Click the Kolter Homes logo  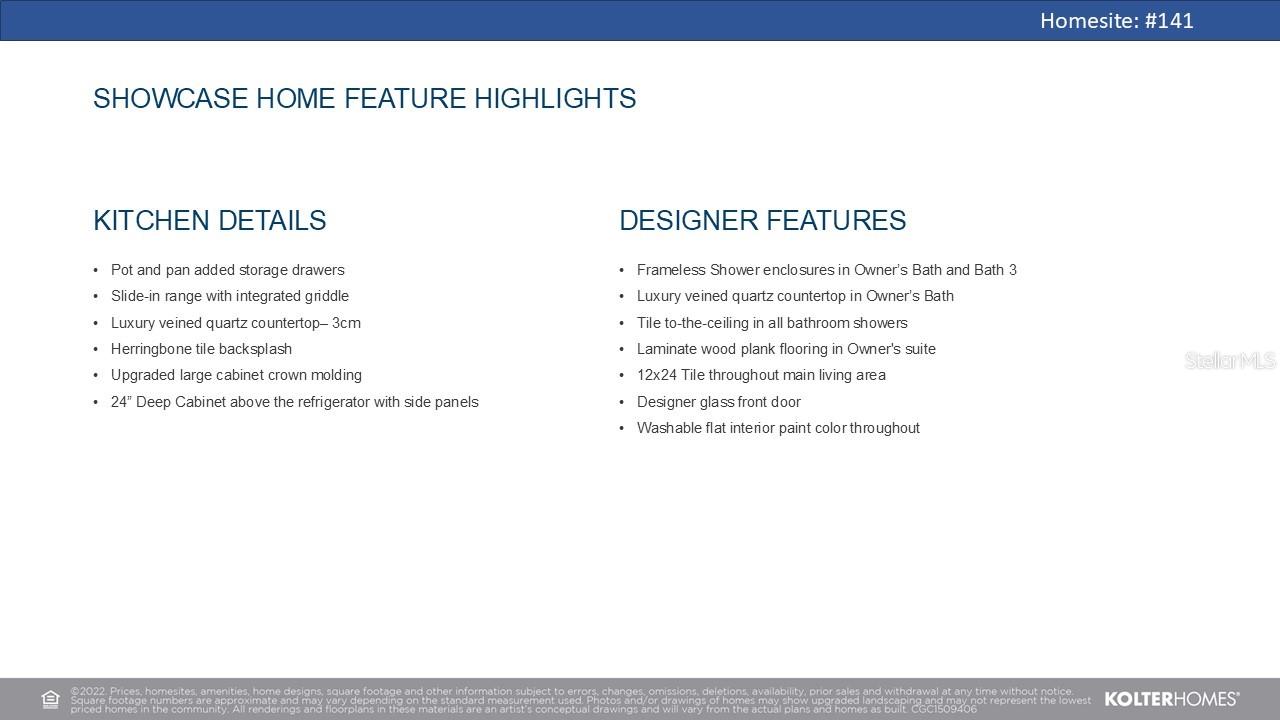coord(1171,699)
